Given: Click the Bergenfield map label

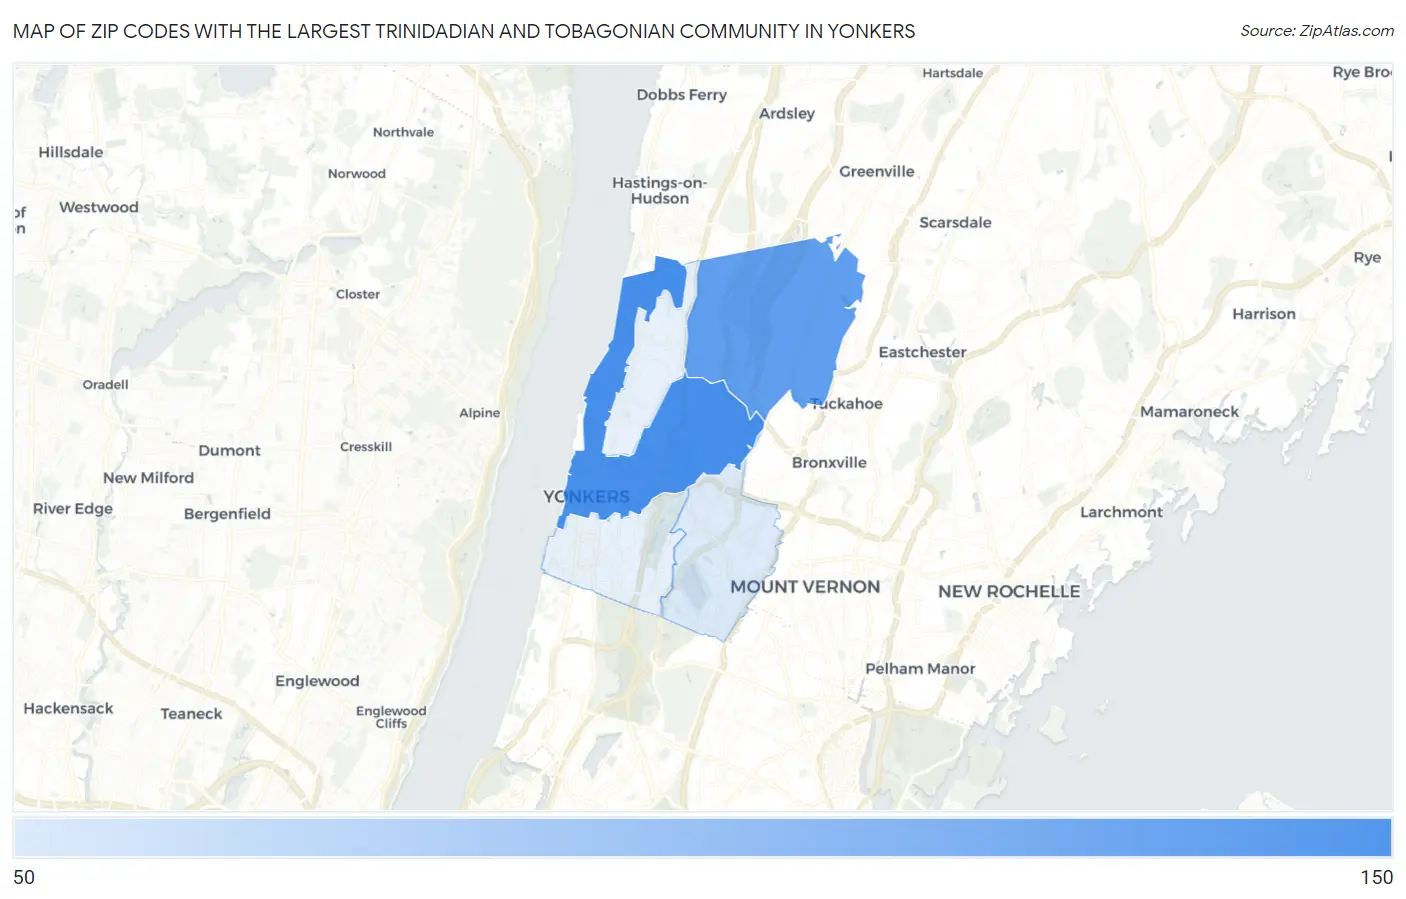Looking at the screenshot, I should click(227, 514).
